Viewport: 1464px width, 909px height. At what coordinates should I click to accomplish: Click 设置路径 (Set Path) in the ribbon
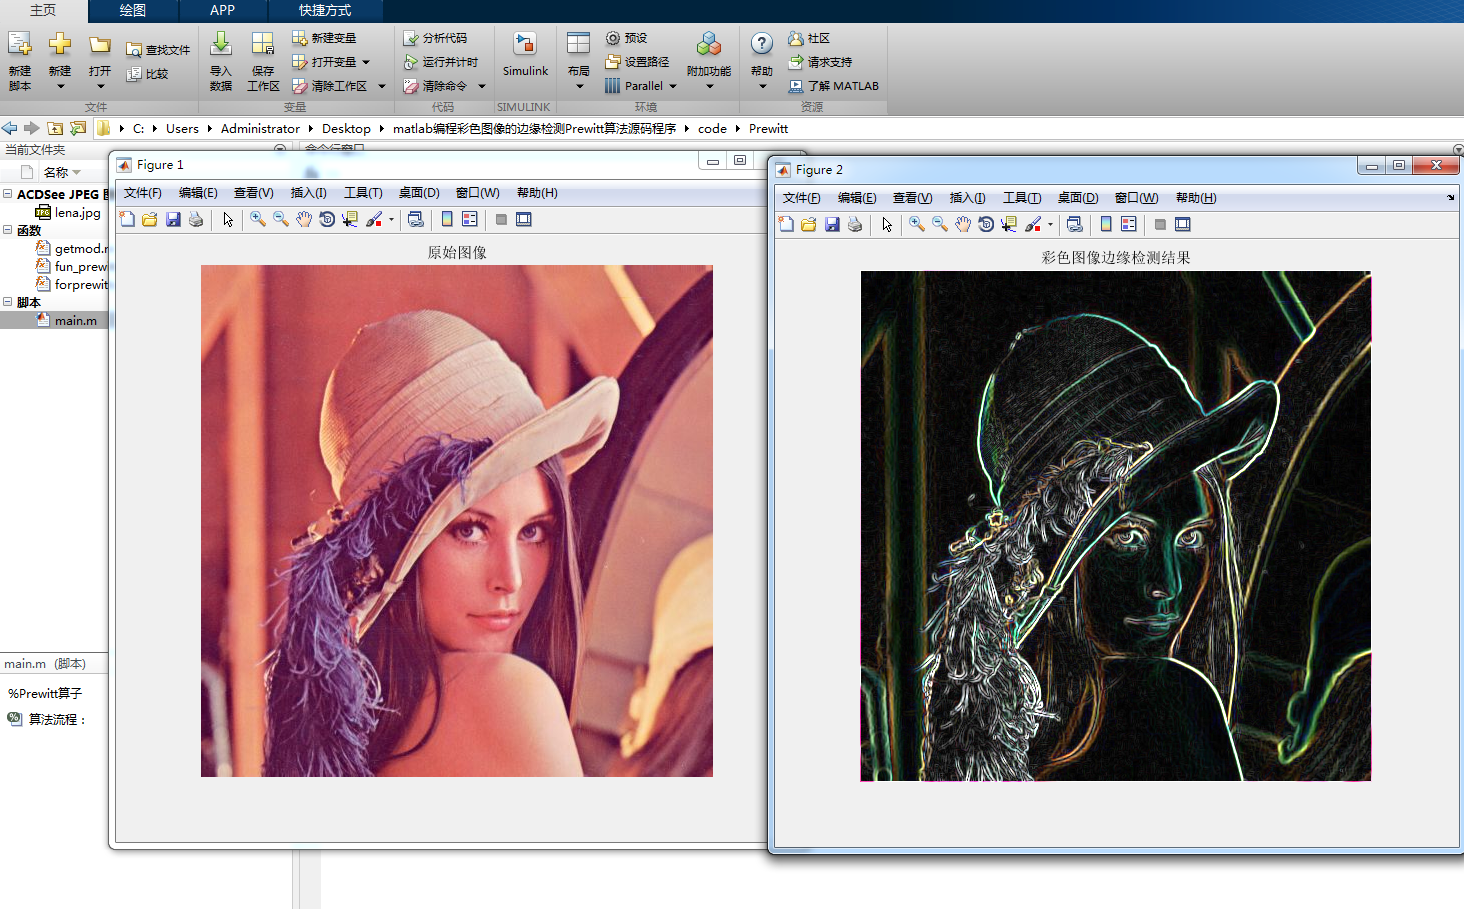pos(637,62)
